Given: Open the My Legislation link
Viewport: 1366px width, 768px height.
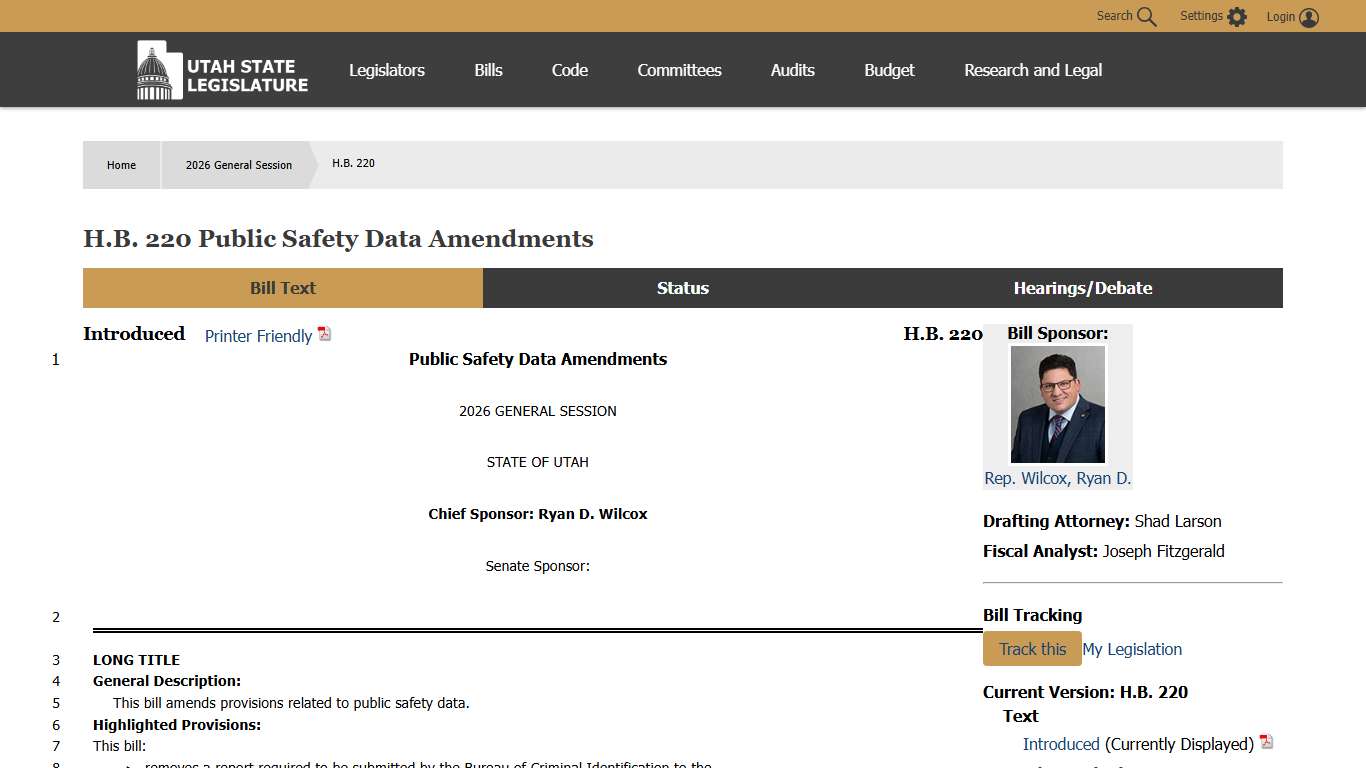Looking at the screenshot, I should [x=1132, y=649].
